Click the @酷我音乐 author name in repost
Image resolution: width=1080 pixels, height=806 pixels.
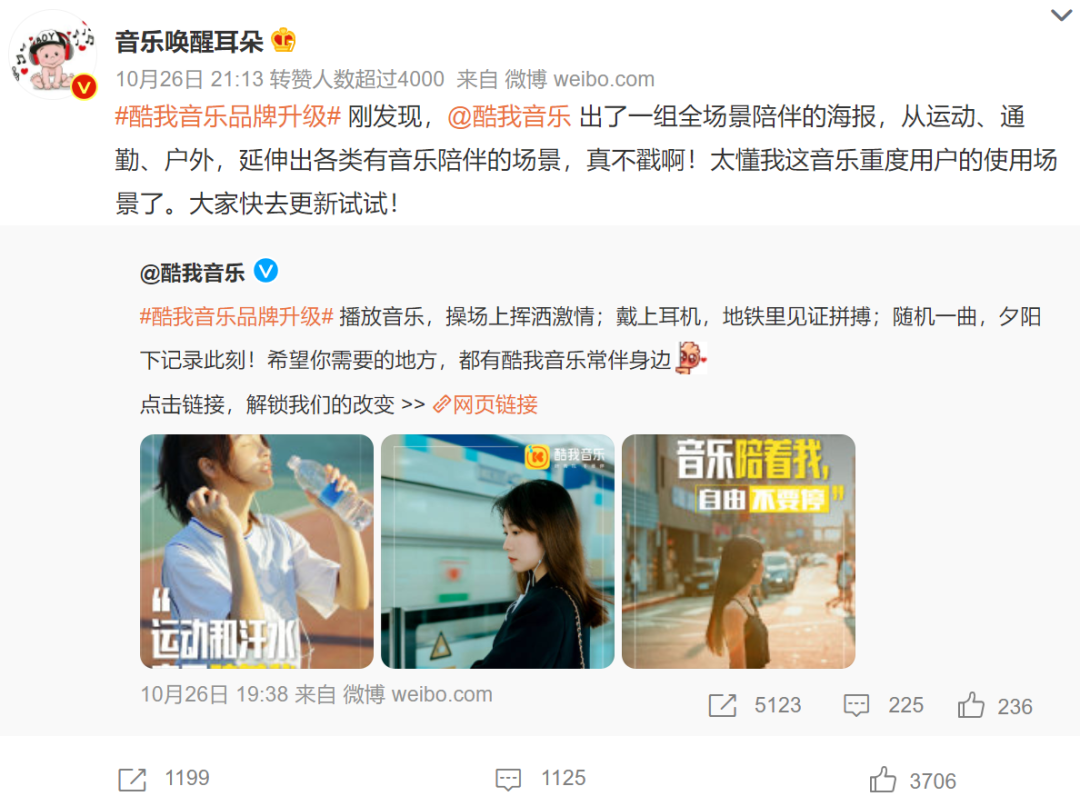point(192,273)
